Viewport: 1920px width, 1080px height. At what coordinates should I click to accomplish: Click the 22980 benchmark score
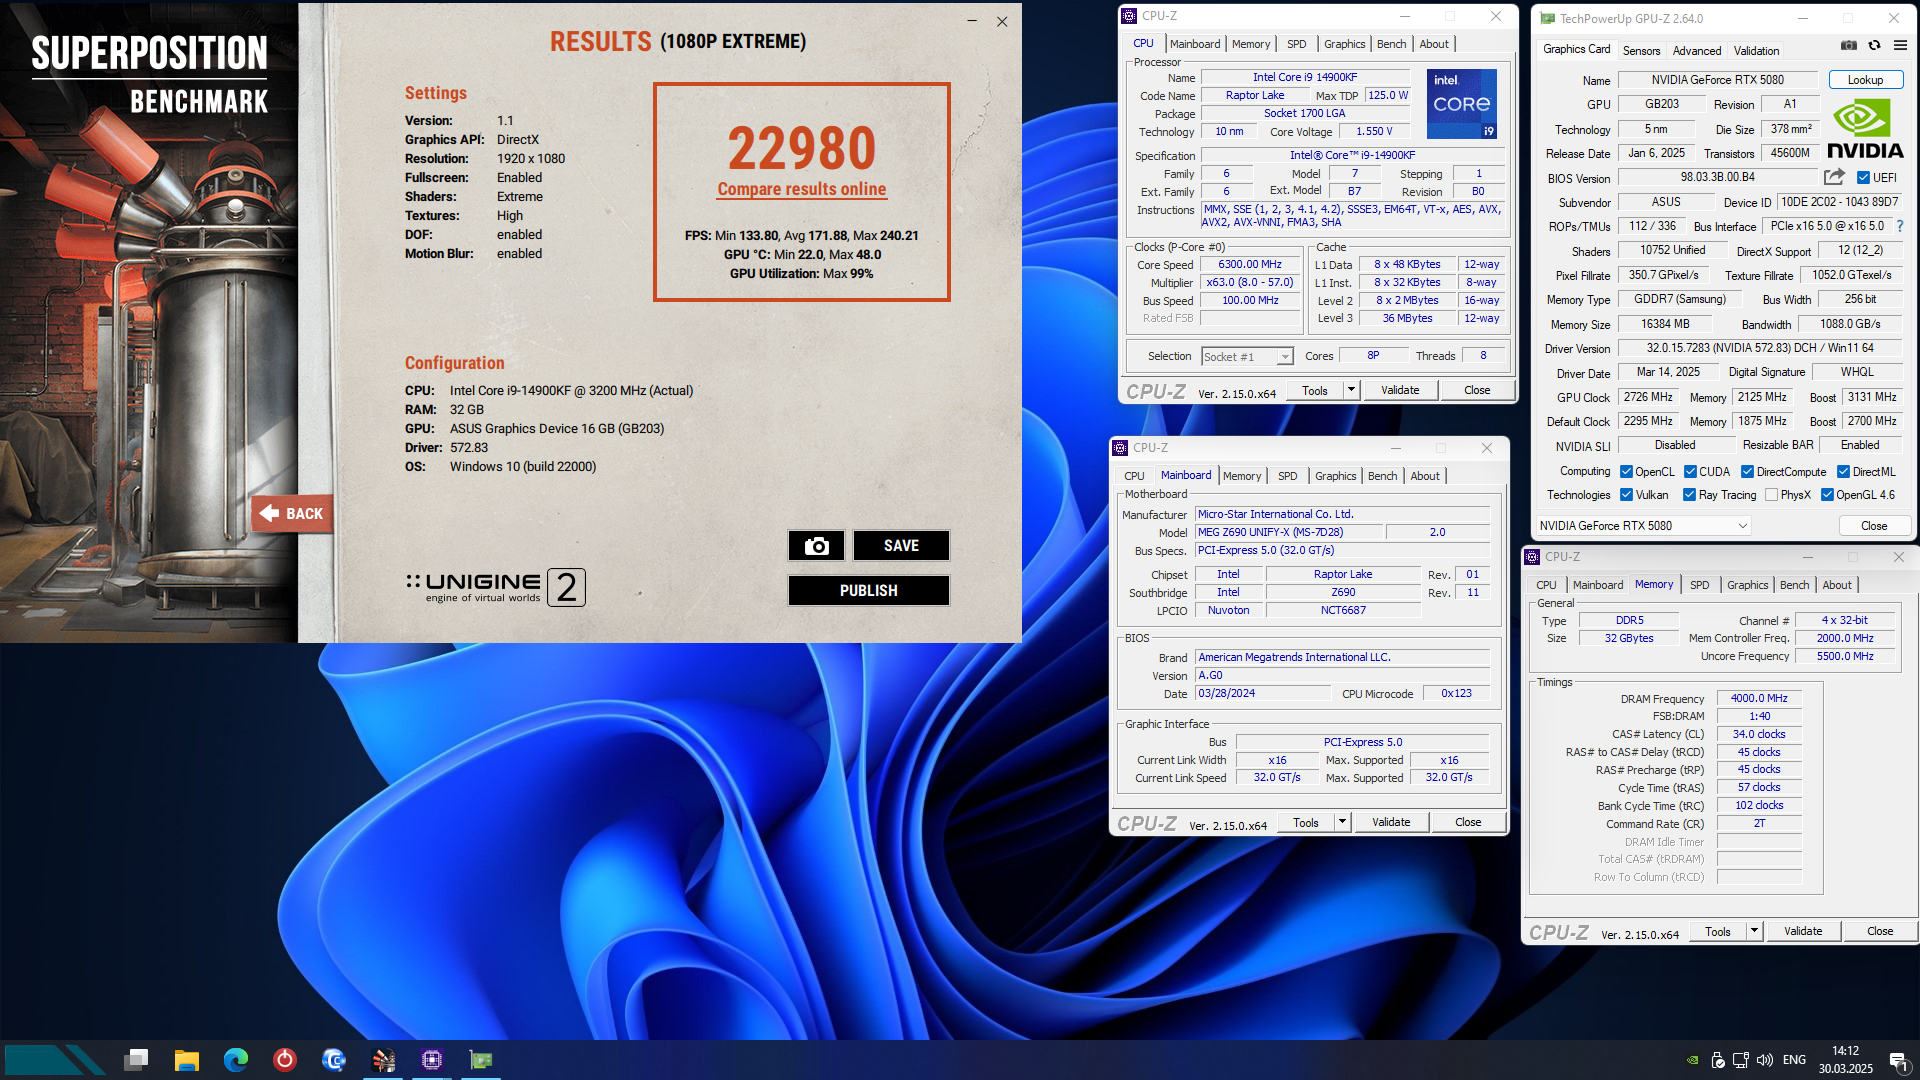click(x=801, y=148)
